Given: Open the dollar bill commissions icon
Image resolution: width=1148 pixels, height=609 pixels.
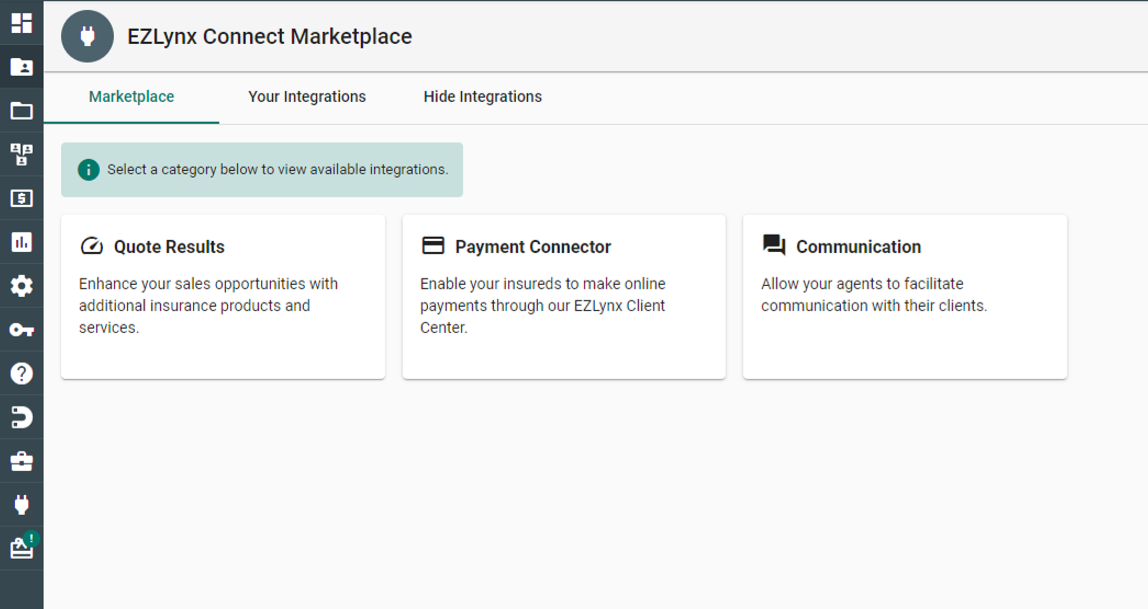Looking at the screenshot, I should point(21,198).
